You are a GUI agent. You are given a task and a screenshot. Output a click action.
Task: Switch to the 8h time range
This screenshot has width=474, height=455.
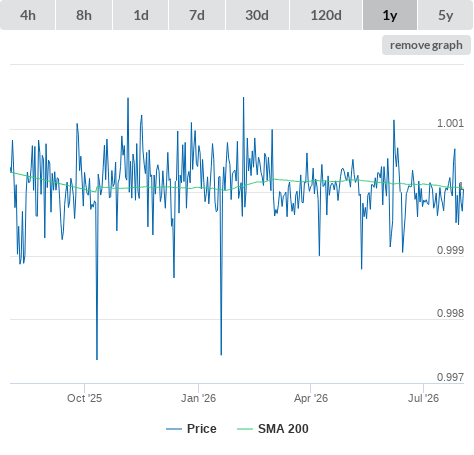(84, 15)
